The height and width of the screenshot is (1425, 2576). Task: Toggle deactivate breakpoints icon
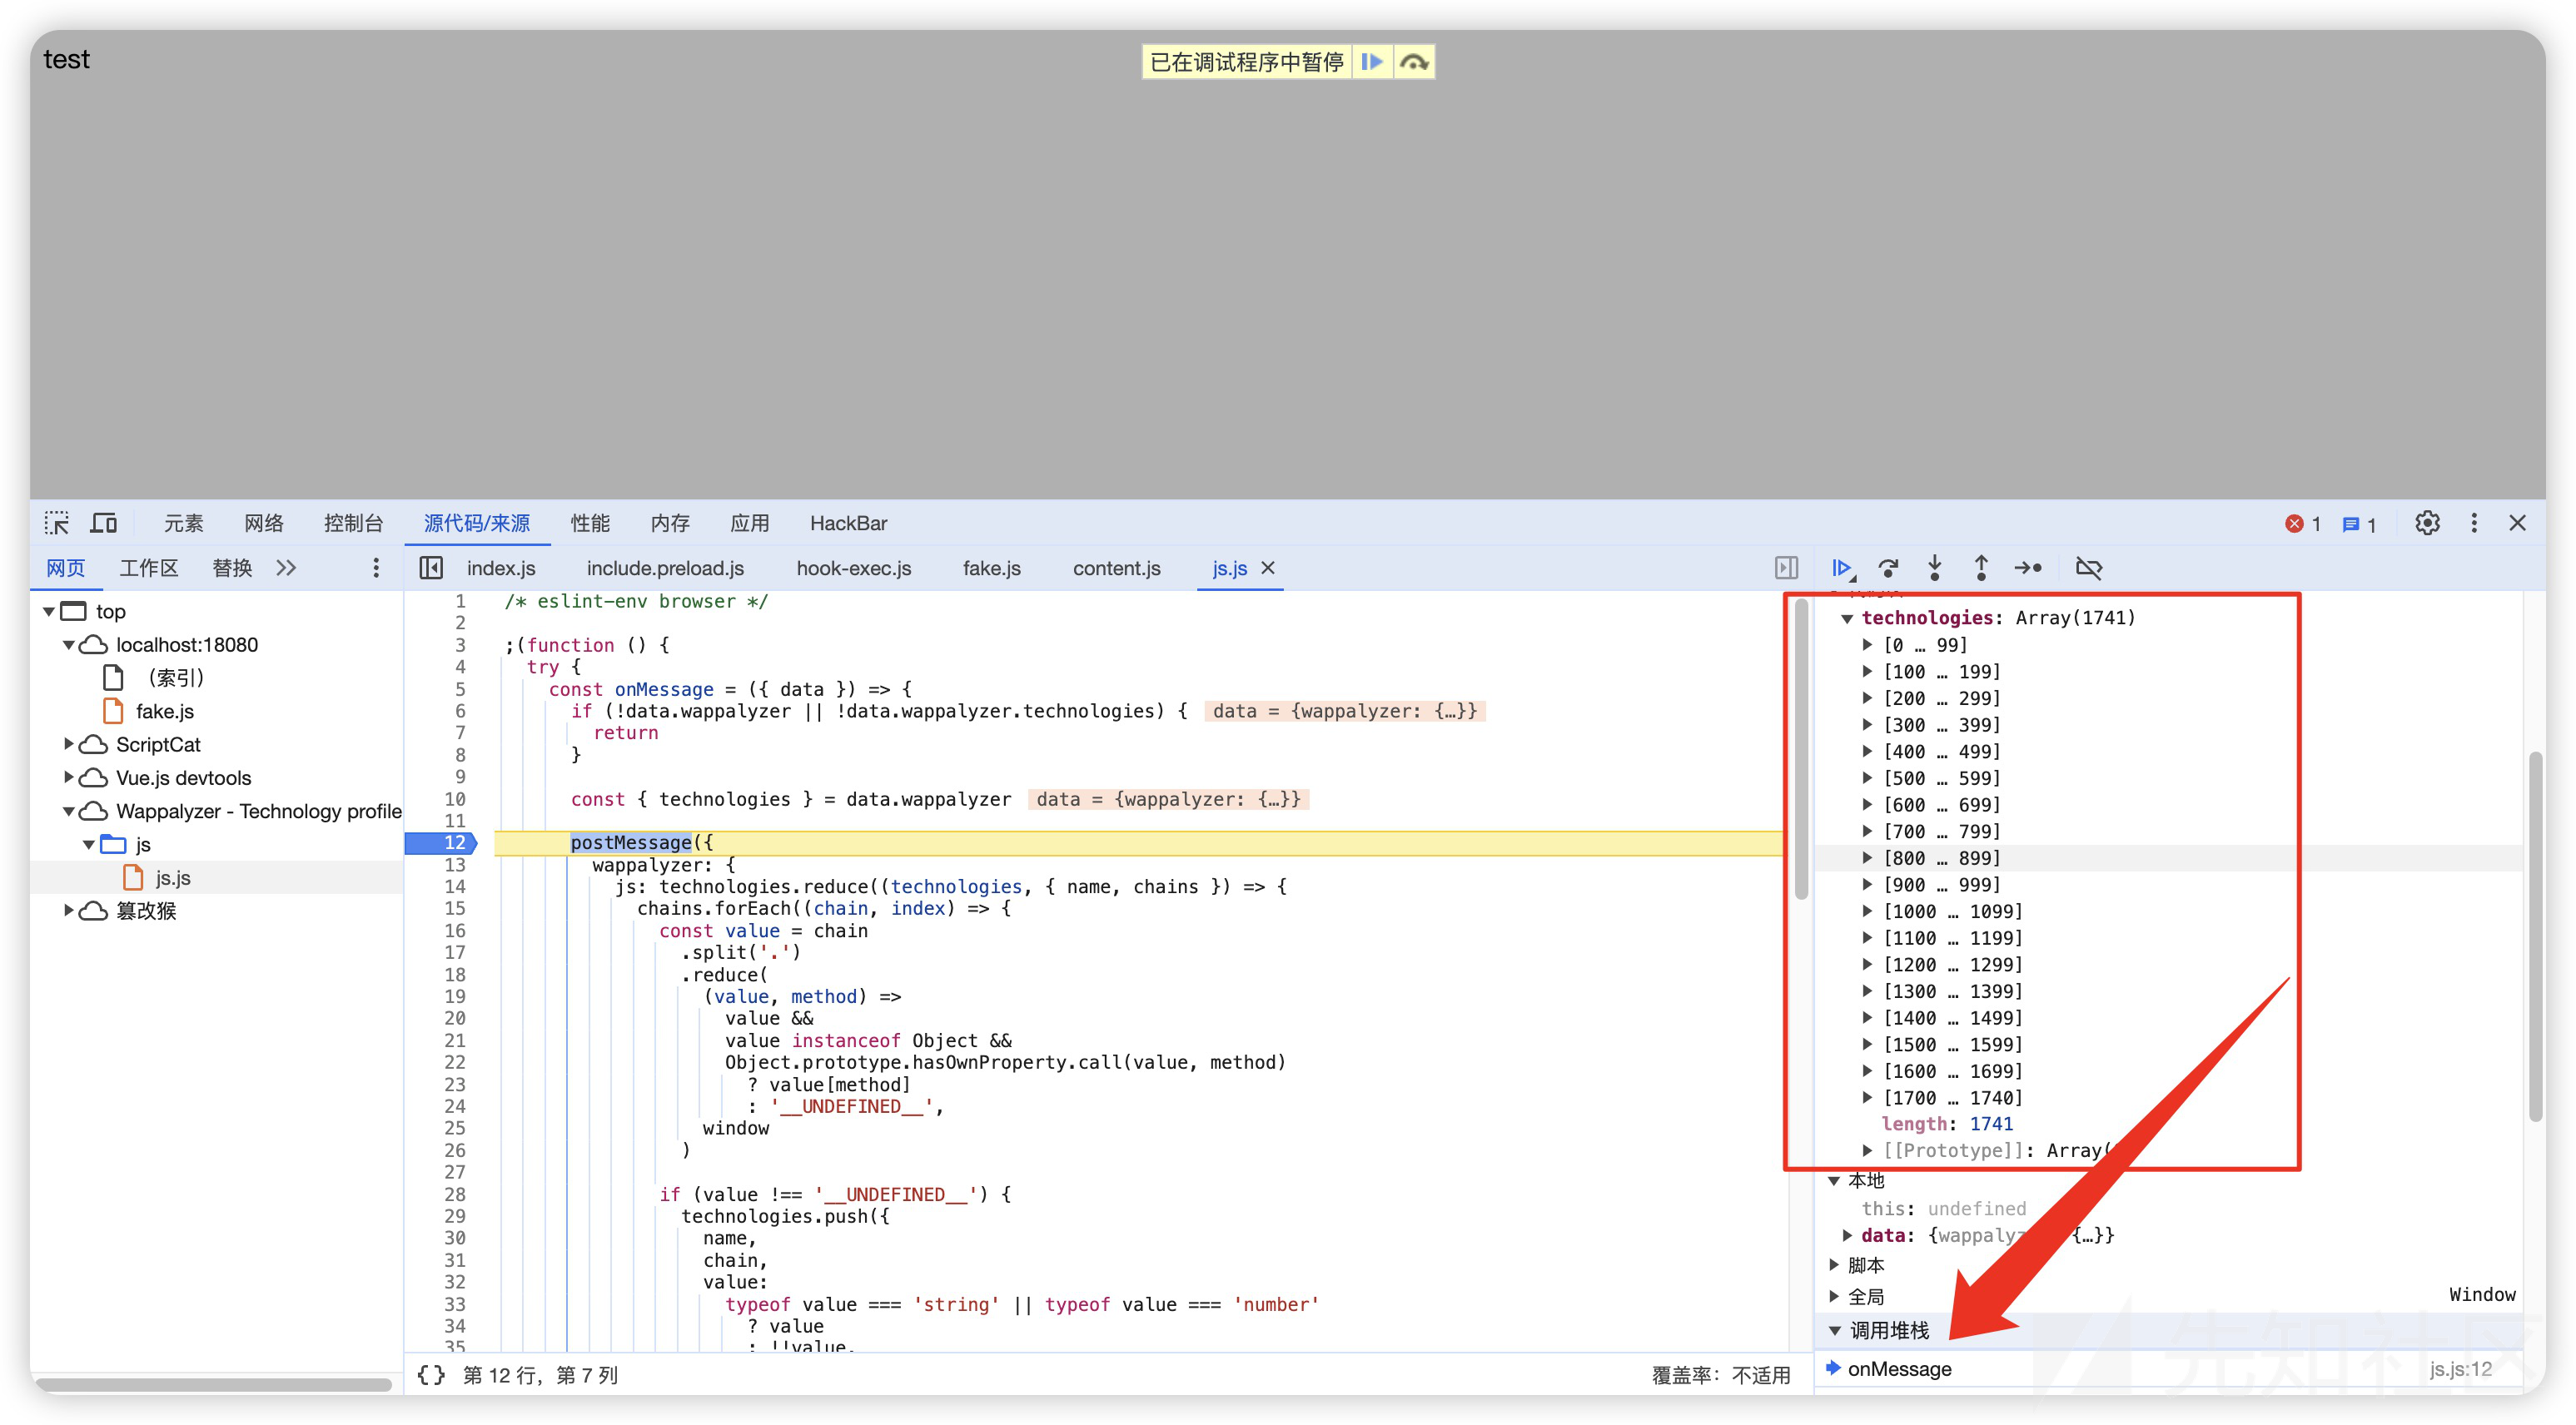[x=2089, y=568]
